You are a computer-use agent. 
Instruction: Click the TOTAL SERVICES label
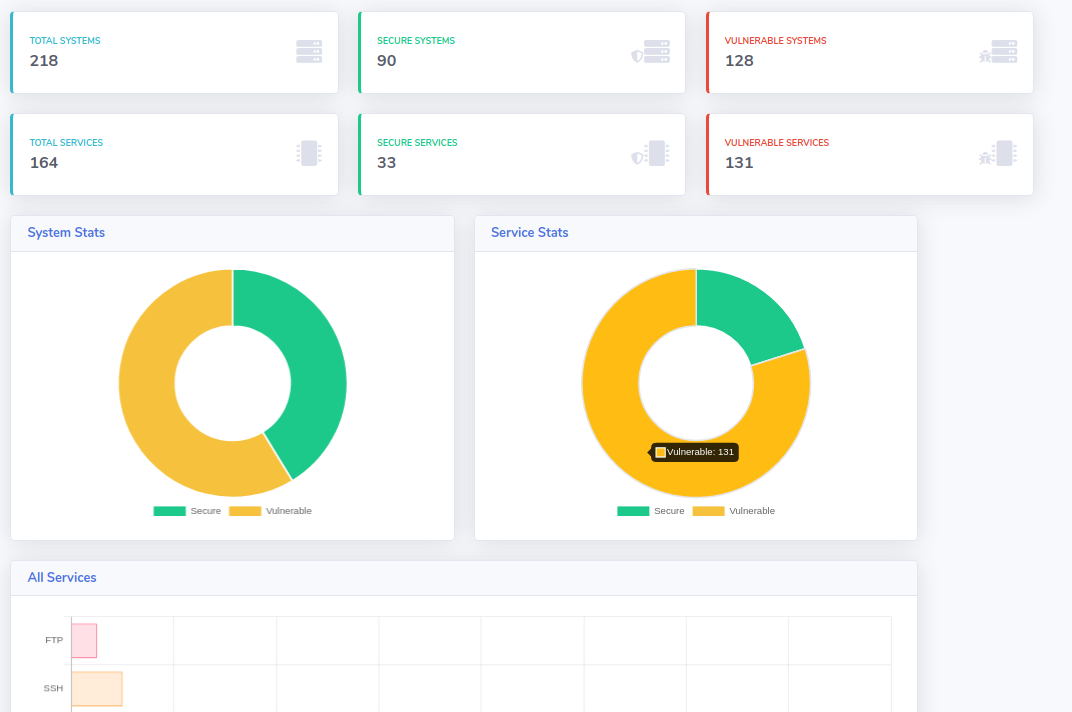click(66, 143)
